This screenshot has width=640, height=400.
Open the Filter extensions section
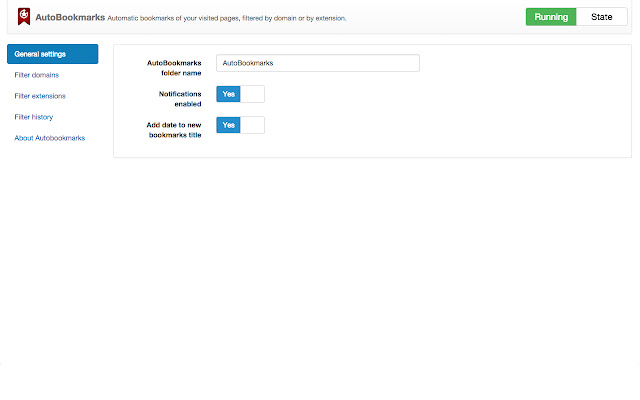pyautogui.click(x=40, y=96)
